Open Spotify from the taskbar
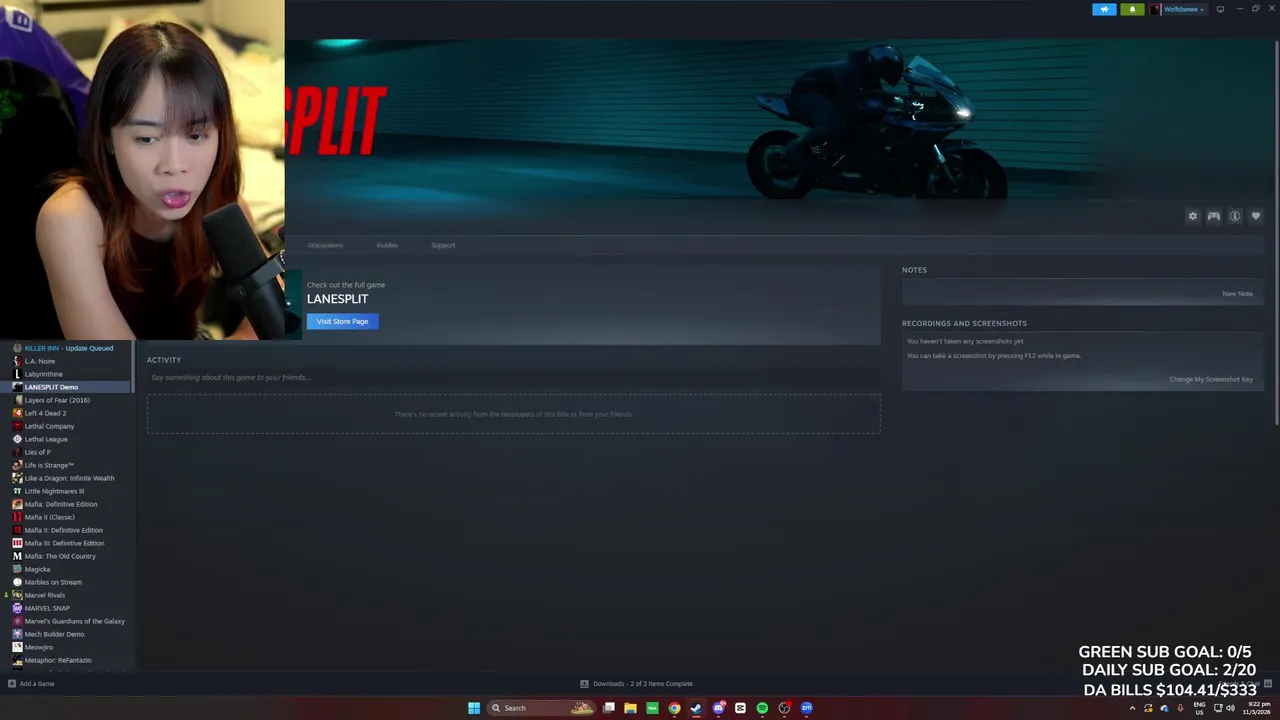This screenshot has width=1280, height=720. coord(762,708)
